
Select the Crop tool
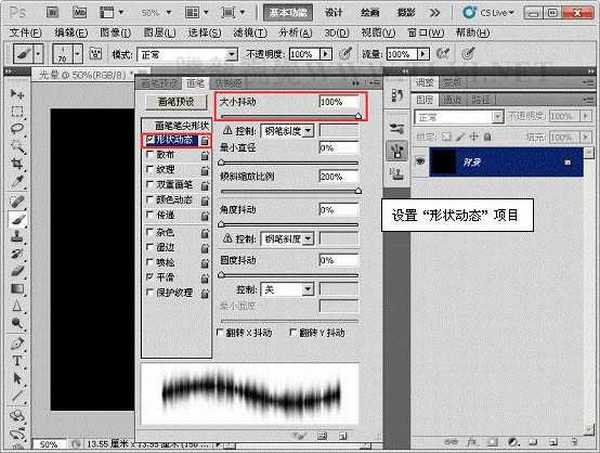coord(17,164)
